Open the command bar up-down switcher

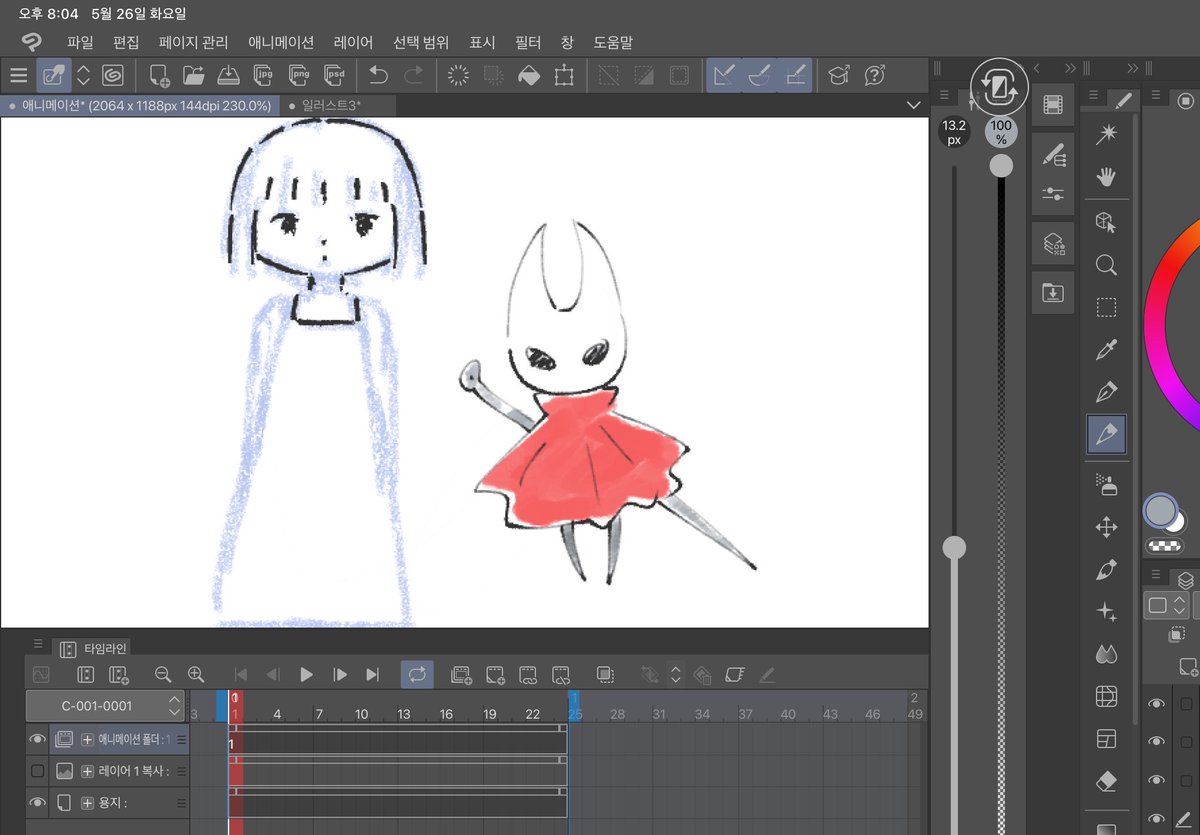click(x=83, y=75)
